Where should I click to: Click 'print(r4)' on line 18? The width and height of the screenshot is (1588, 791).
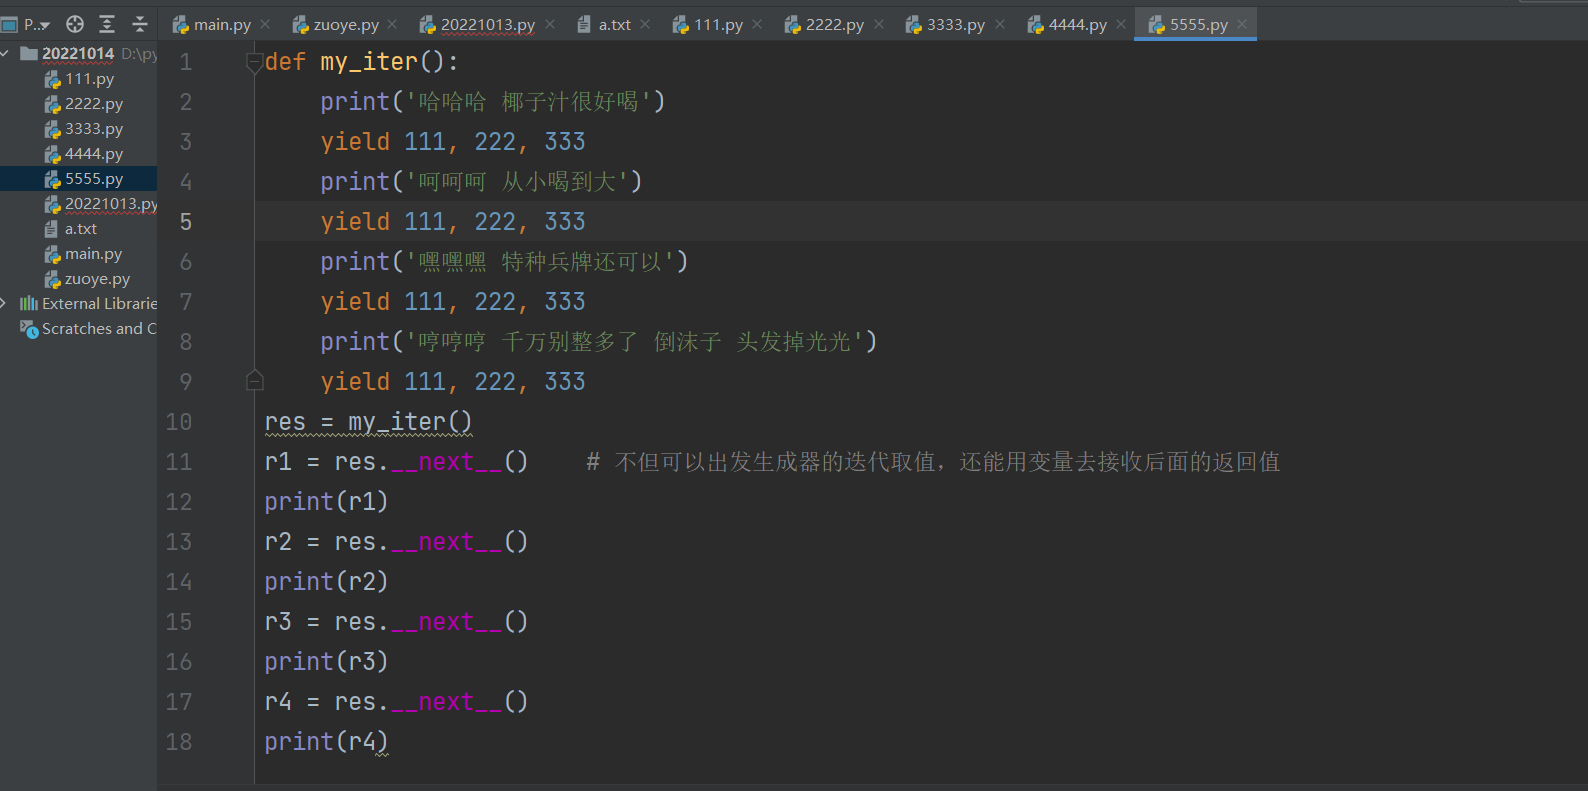coord(326,742)
